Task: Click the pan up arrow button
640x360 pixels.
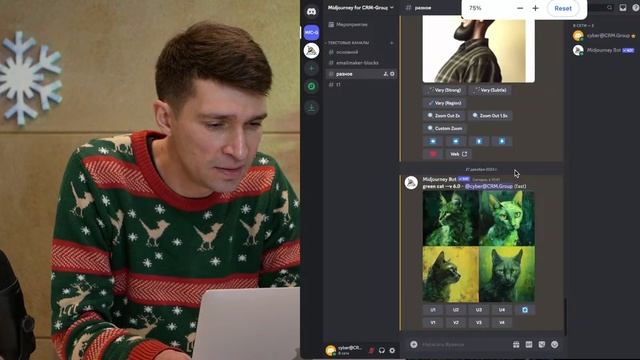Action: point(479,141)
